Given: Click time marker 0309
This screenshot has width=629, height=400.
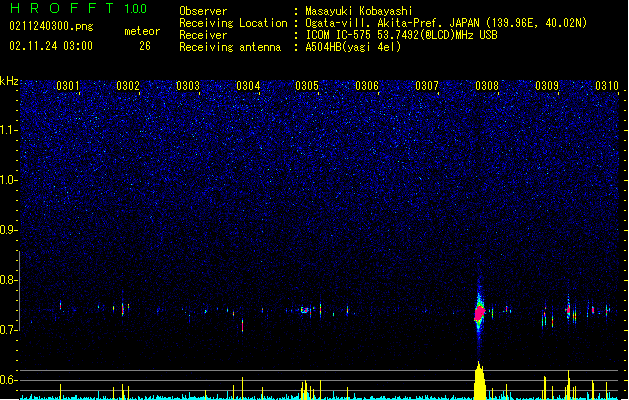Looking at the screenshot, I should click(547, 86).
